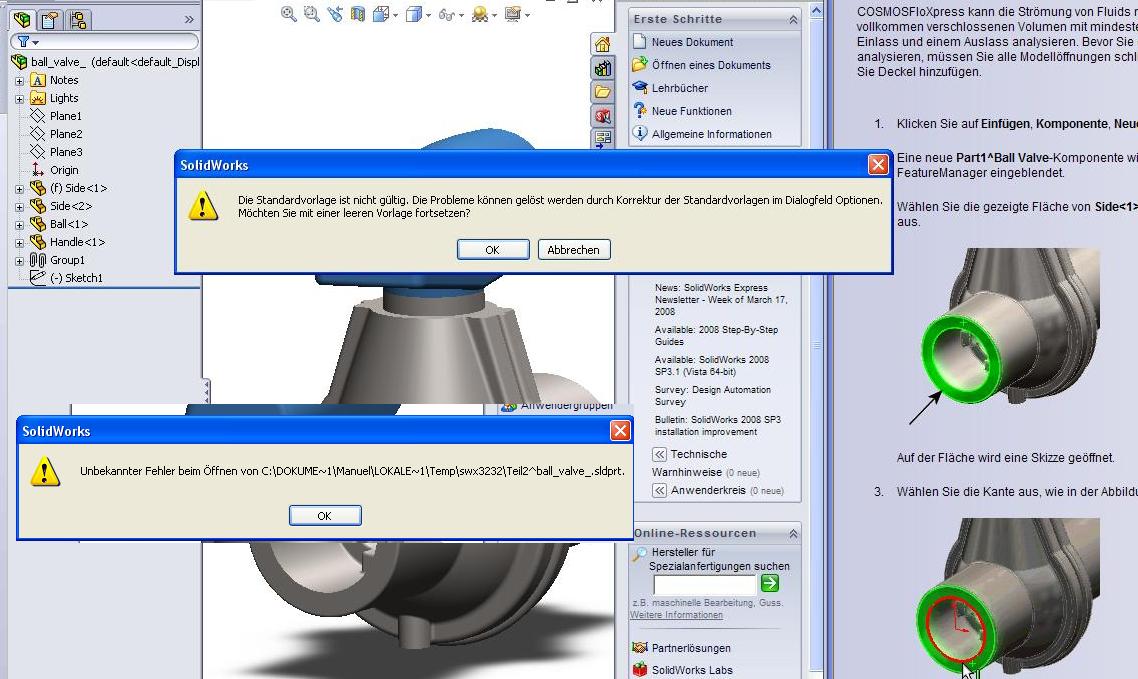Click Öffnen eines Dokuments link
Screen dimensions: 1138x679
point(711,65)
